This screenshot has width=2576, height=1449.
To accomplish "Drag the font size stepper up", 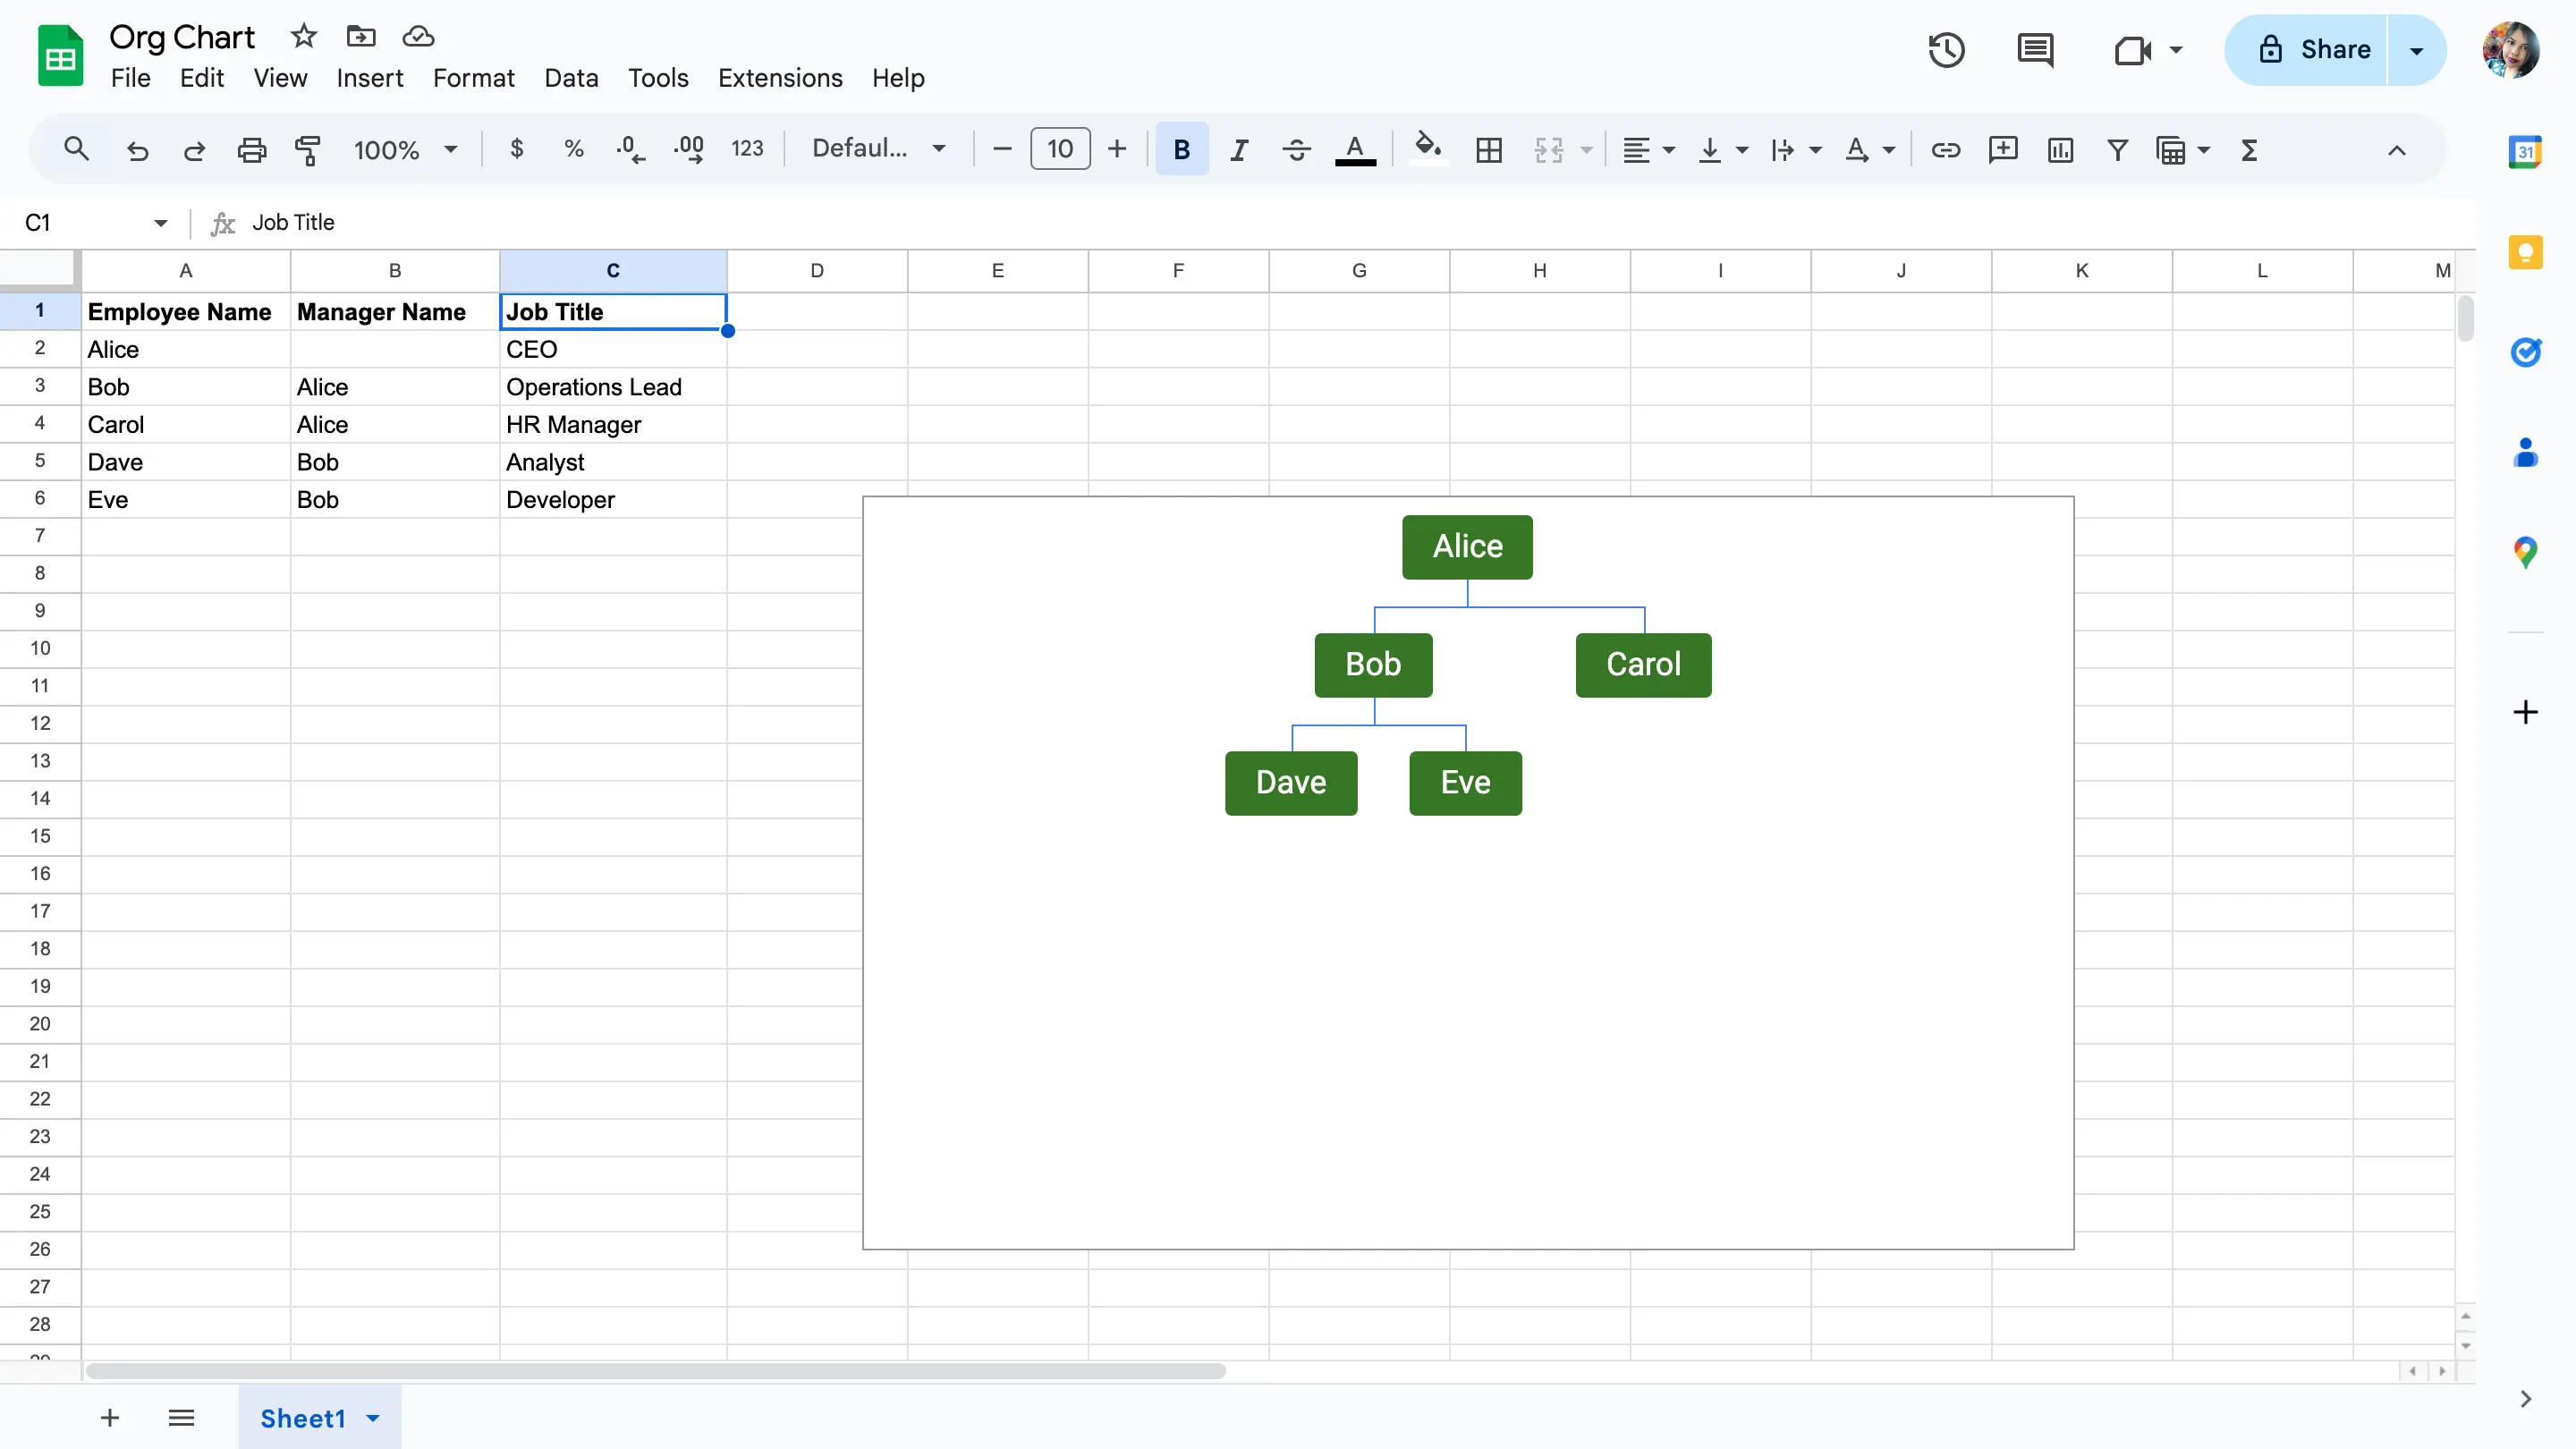I will click(x=1116, y=148).
